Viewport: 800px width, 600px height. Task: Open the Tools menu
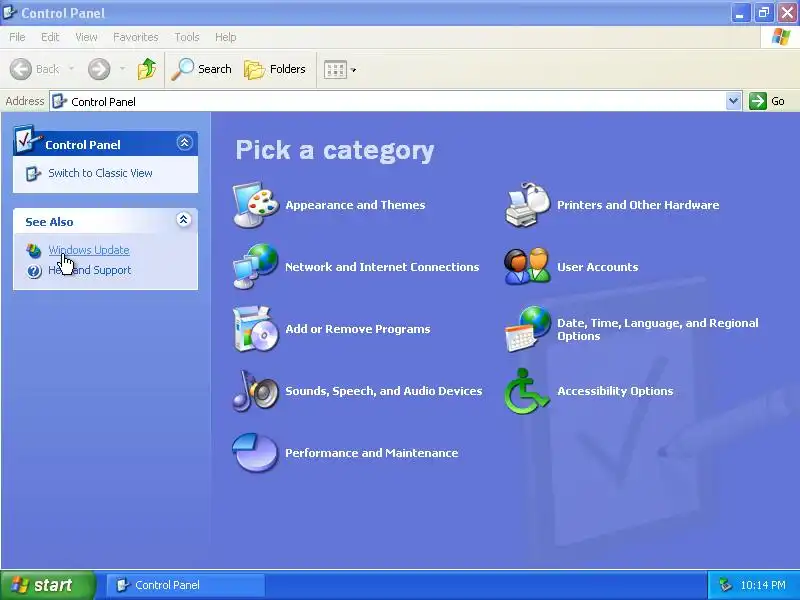click(x=187, y=37)
